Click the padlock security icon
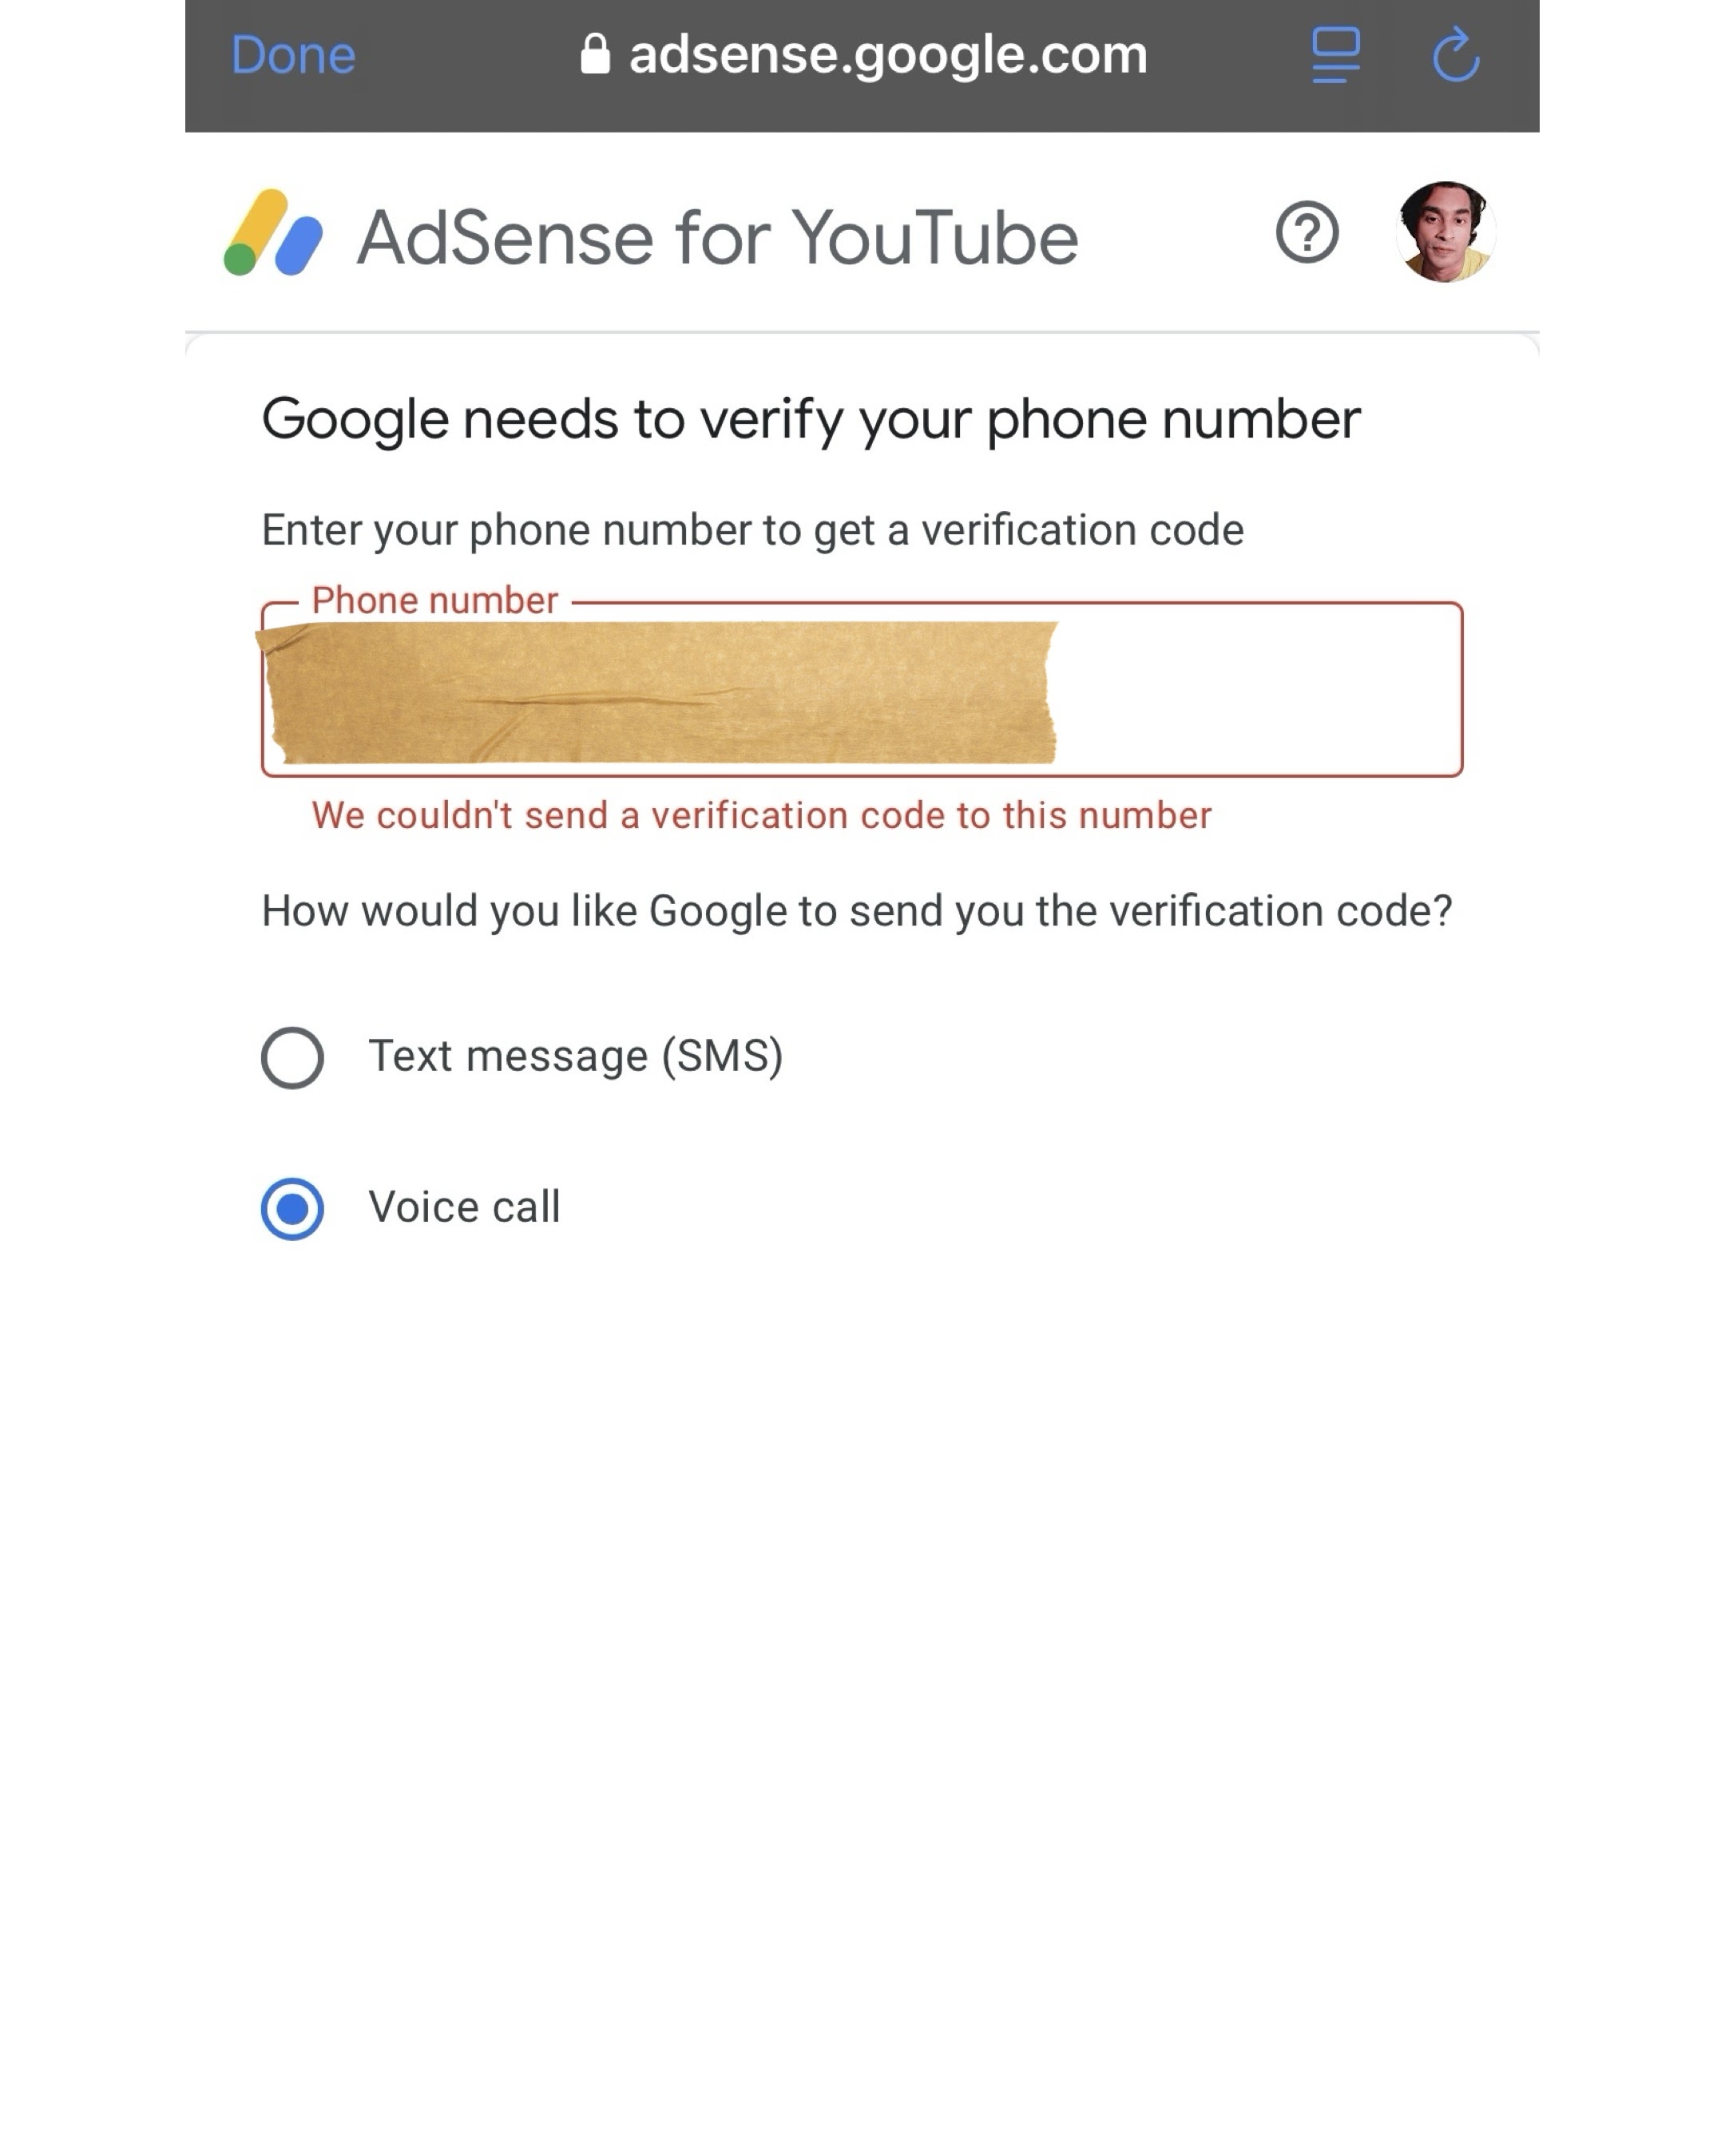This screenshot has height=2156, width=1725. [595, 54]
